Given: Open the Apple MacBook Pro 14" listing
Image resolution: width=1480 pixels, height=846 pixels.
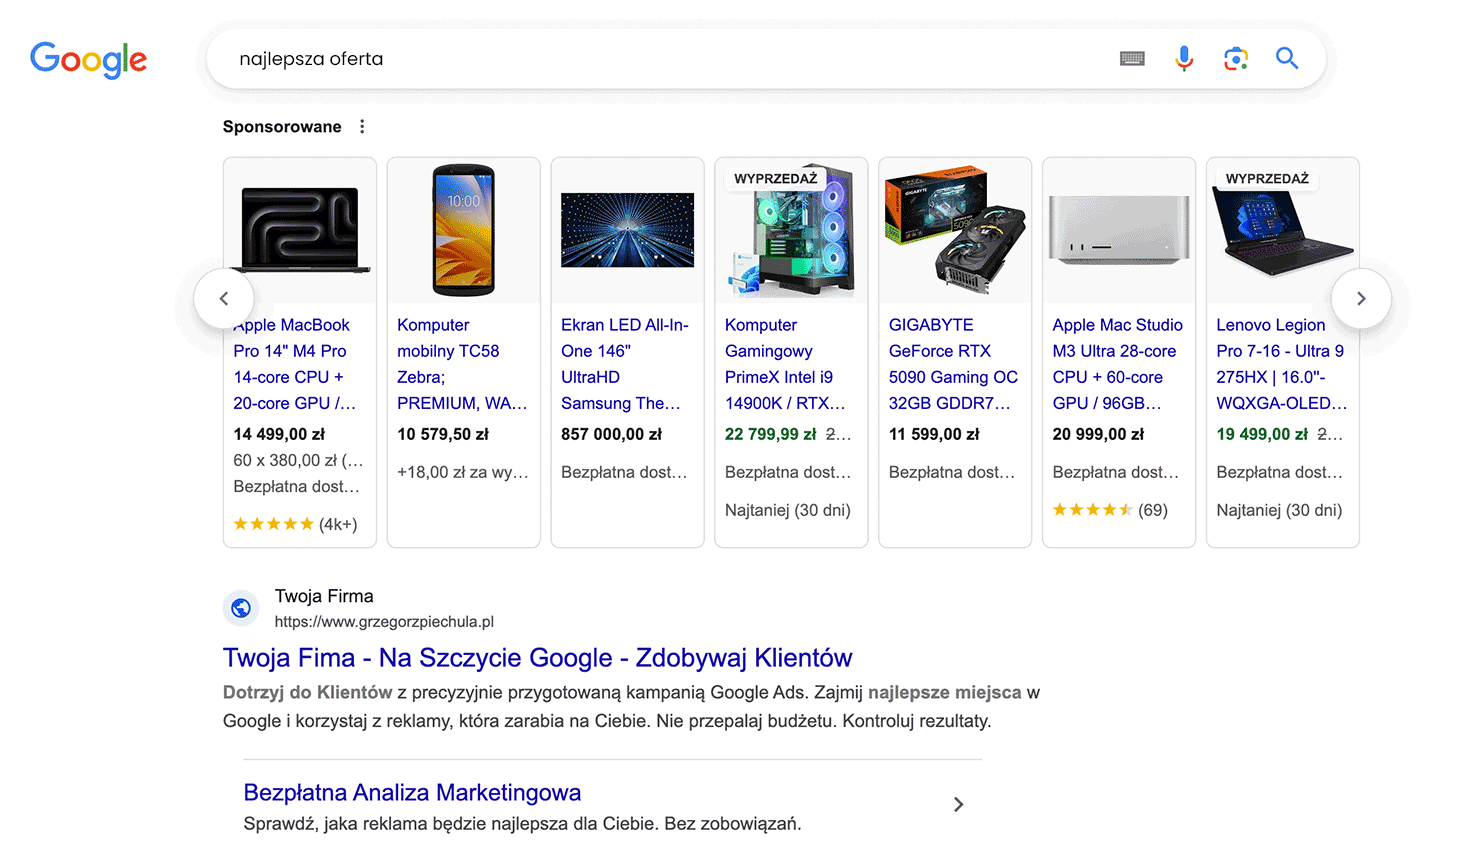Looking at the screenshot, I should click(x=295, y=364).
